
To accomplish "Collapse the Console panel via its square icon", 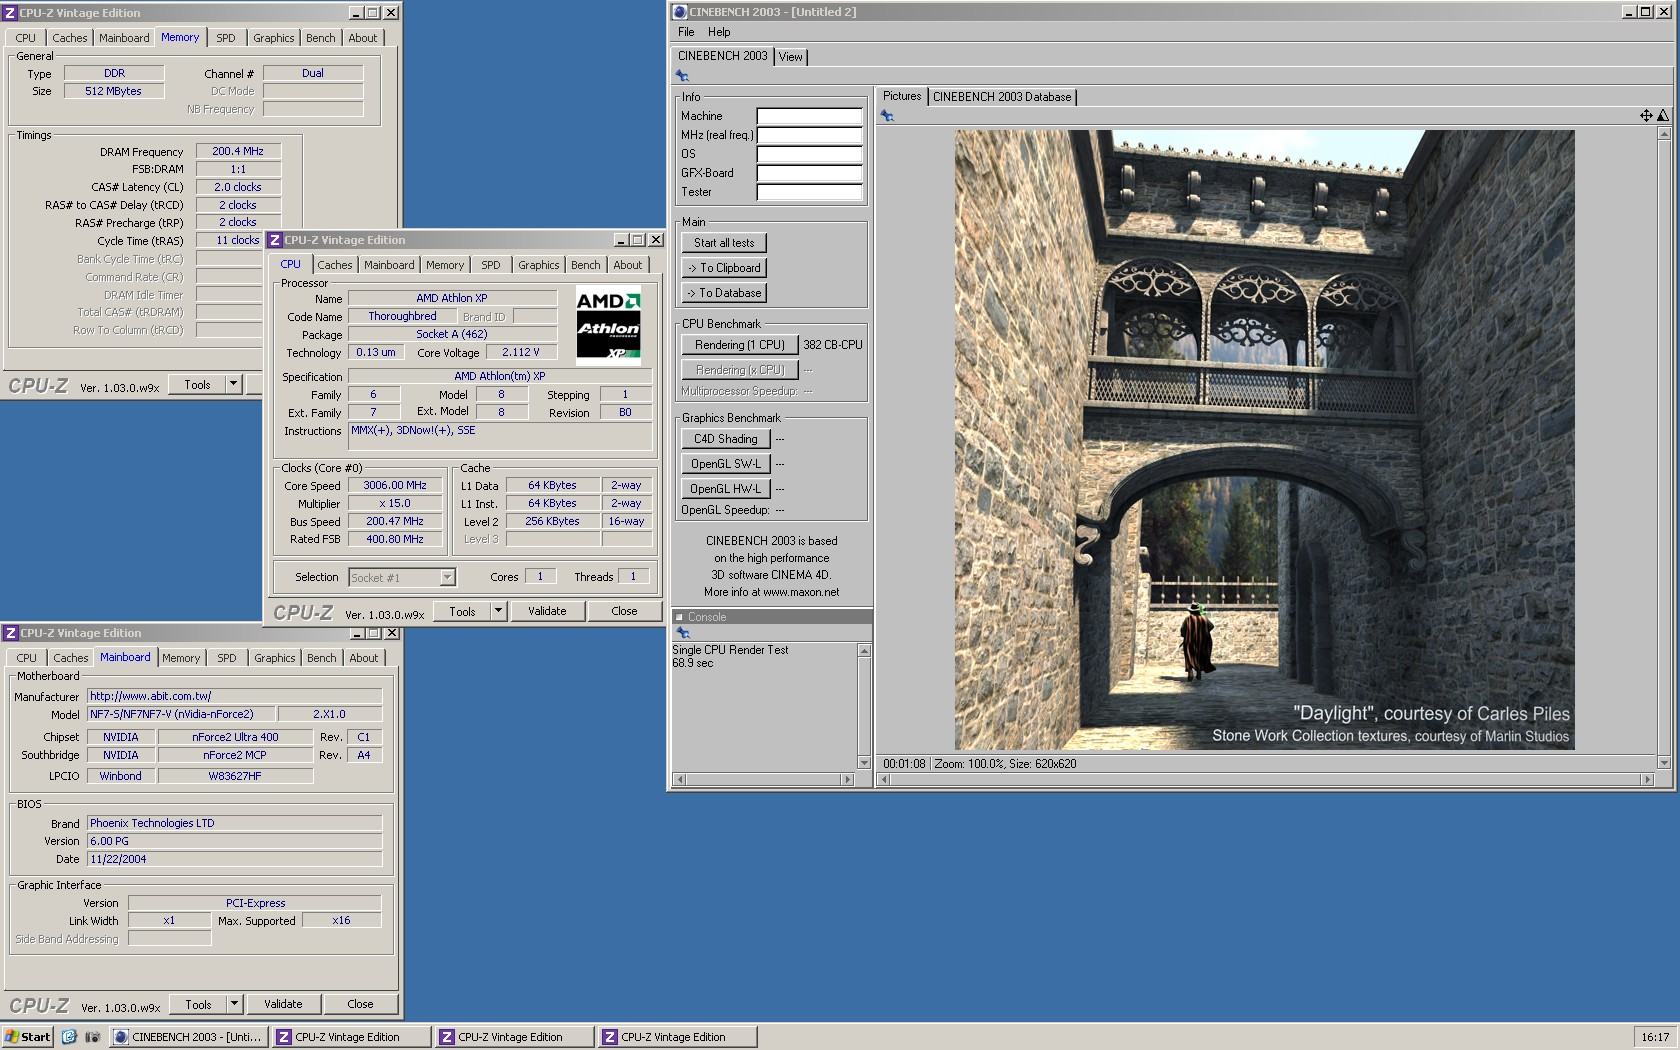I will (x=680, y=617).
